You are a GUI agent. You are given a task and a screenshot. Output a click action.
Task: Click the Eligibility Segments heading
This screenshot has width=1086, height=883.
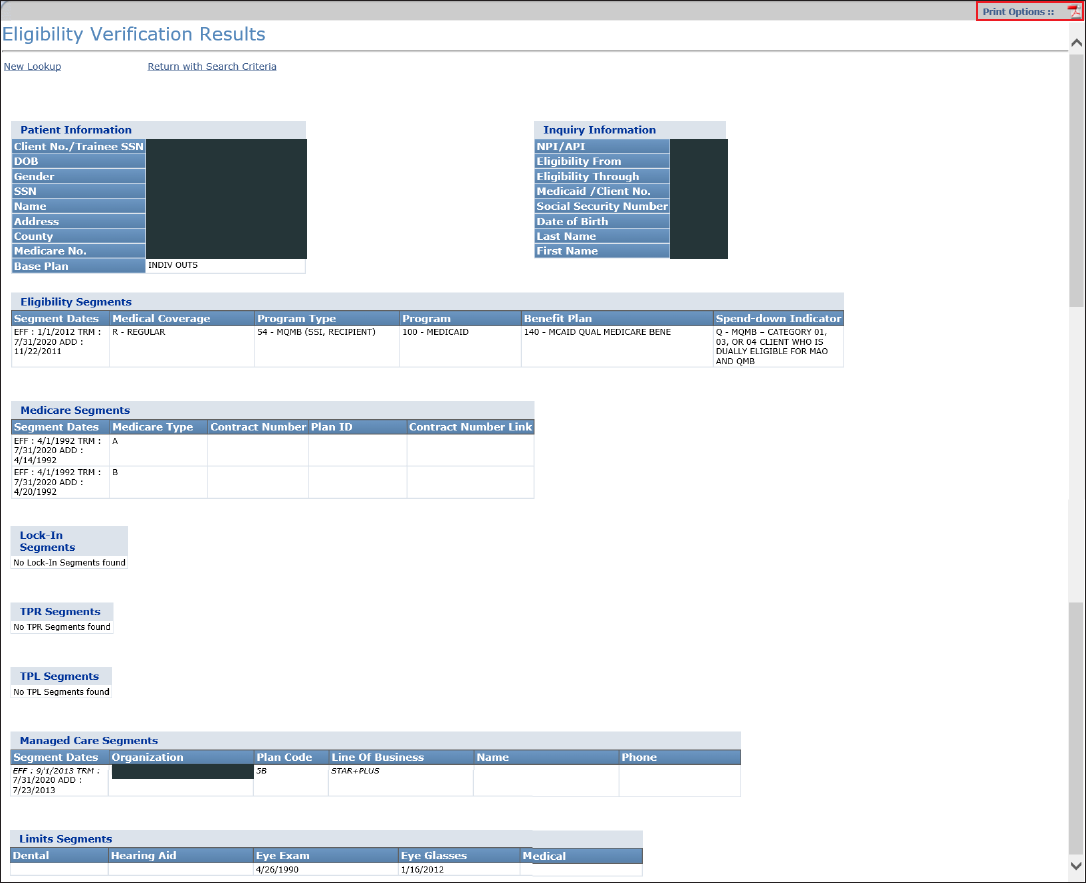[76, 302]
